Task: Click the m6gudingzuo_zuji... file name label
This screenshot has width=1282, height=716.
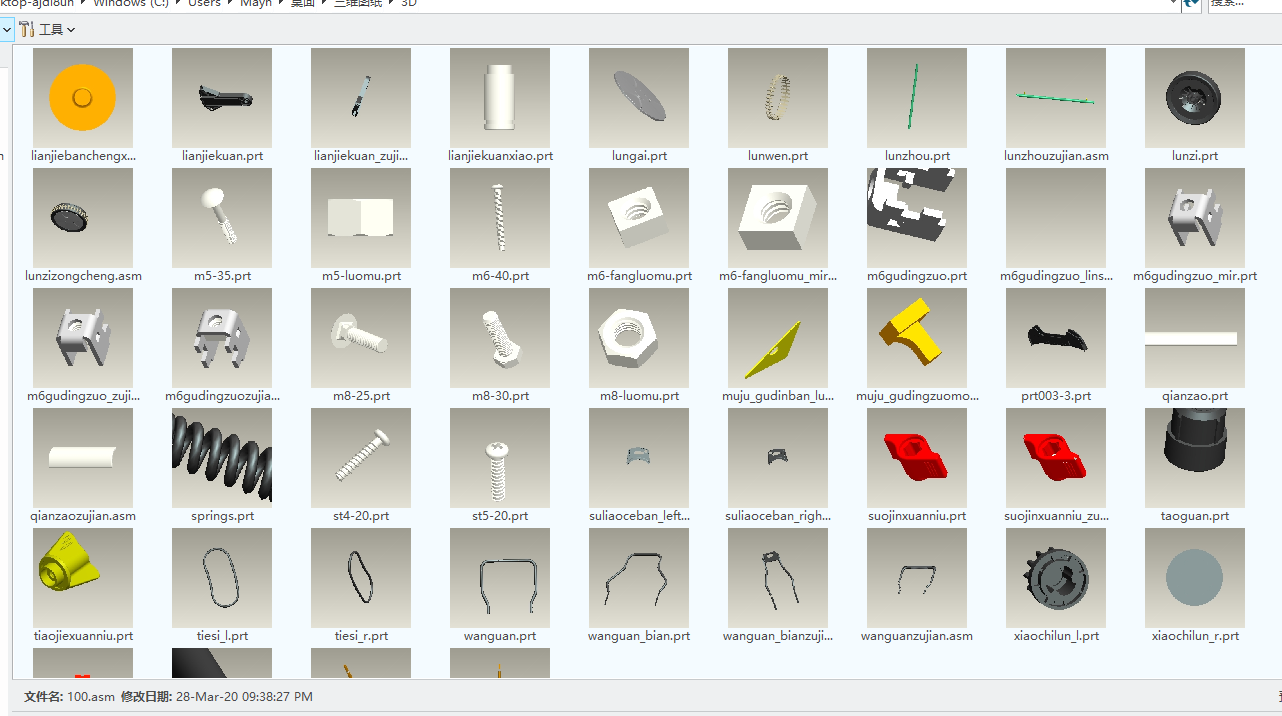Action: click(x=83, y=396)
